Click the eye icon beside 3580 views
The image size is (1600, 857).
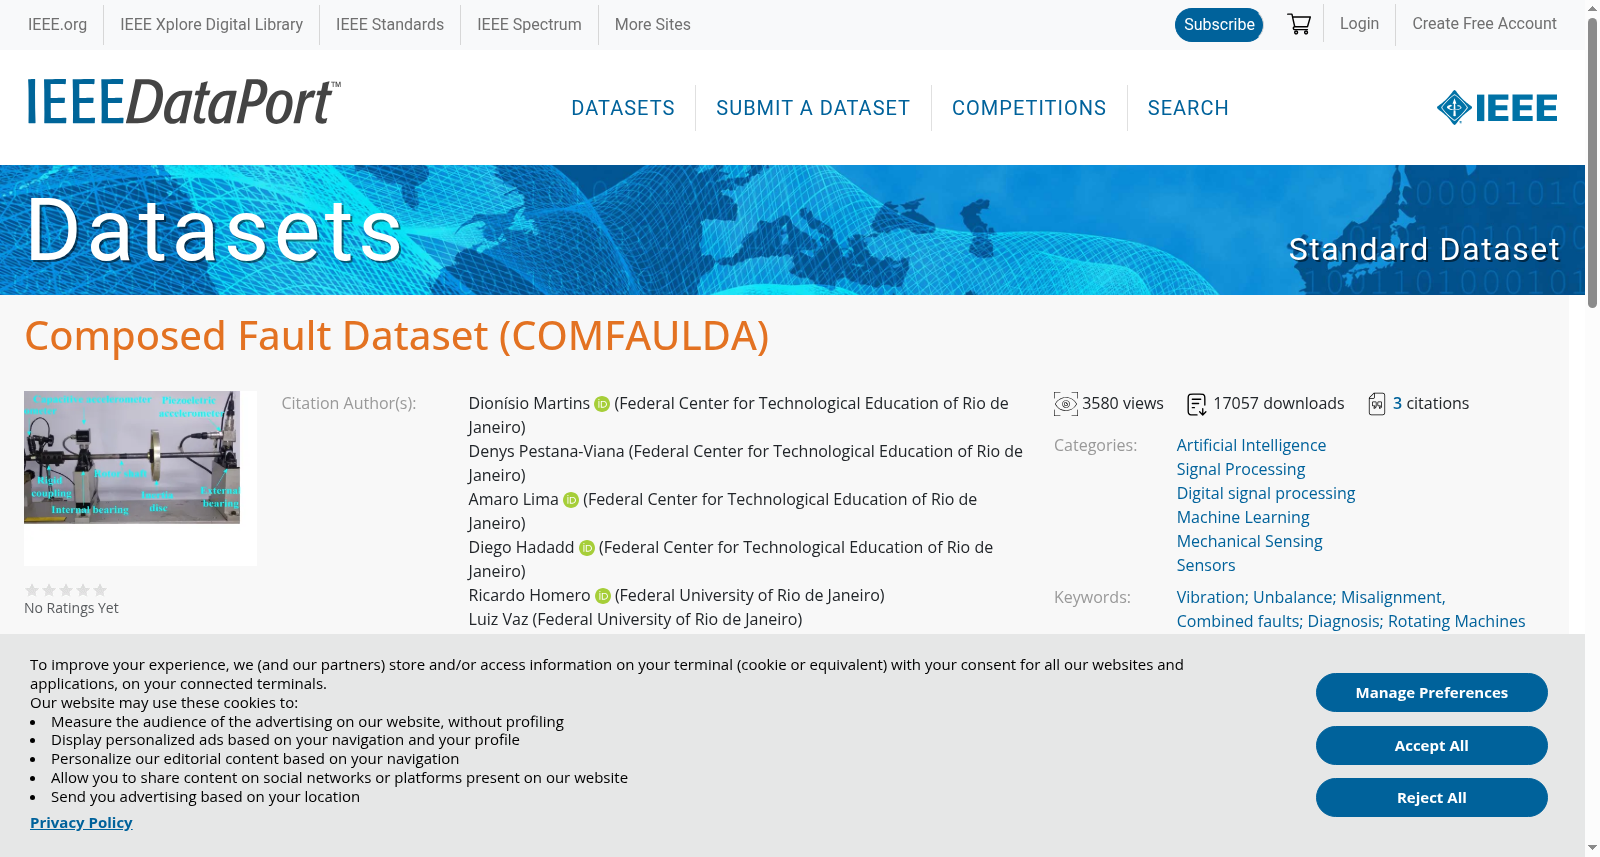pyautogui.click(x=1066, y=404)
